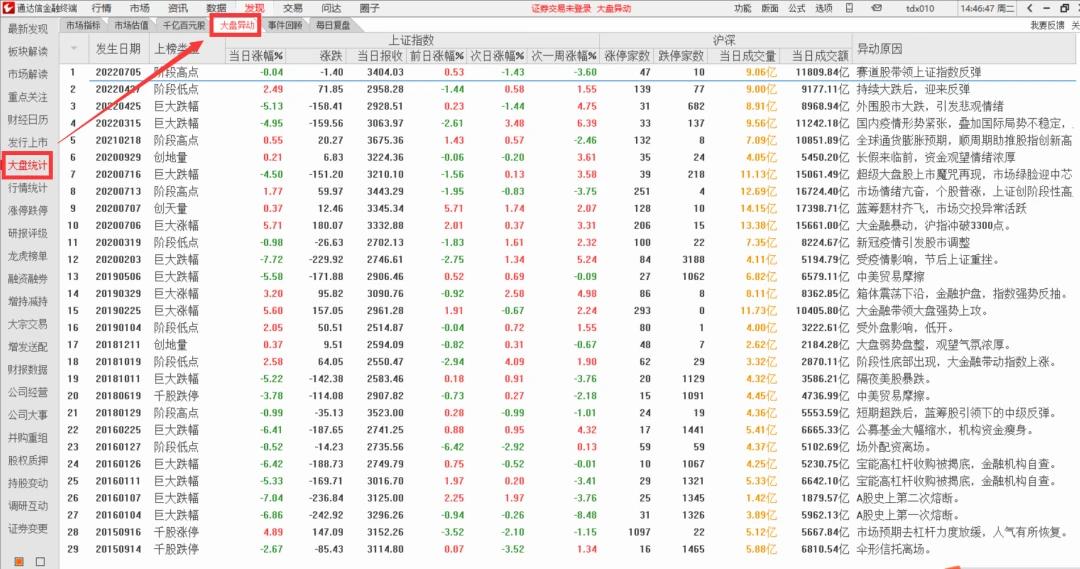Screen dimensions: 1080x569
Task: Select 大宗交易 in the sidebar
Action: 28,324
